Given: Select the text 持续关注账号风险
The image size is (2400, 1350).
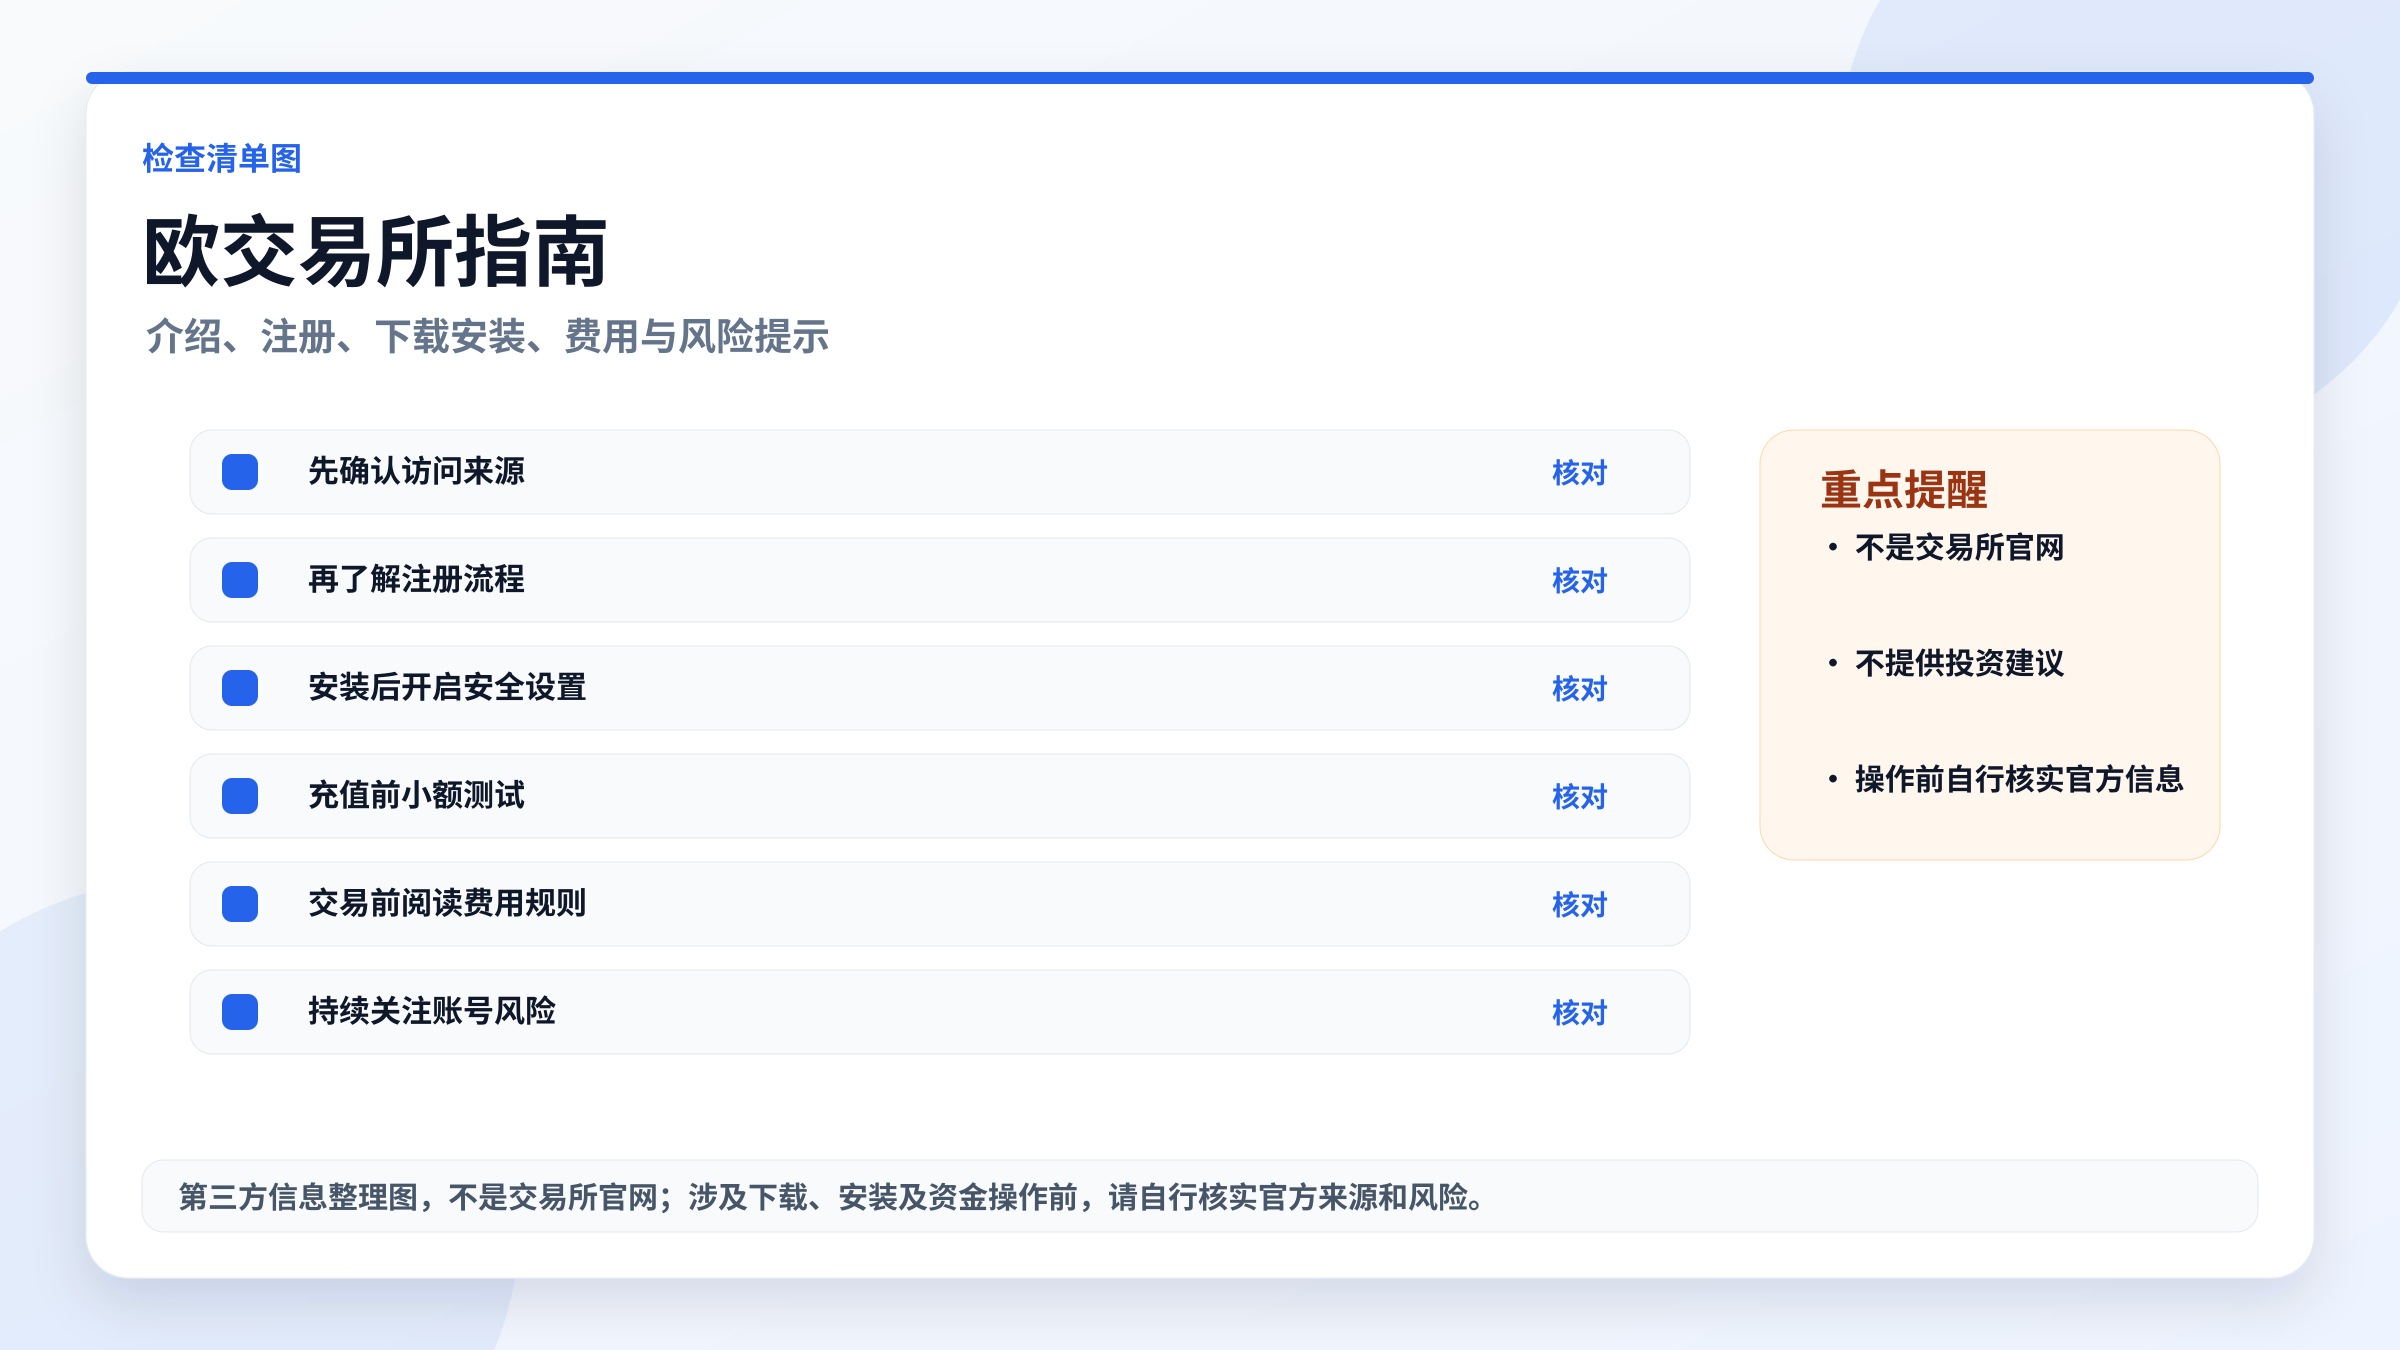Looking at the screenshot, I should (x=432, y=1011).
